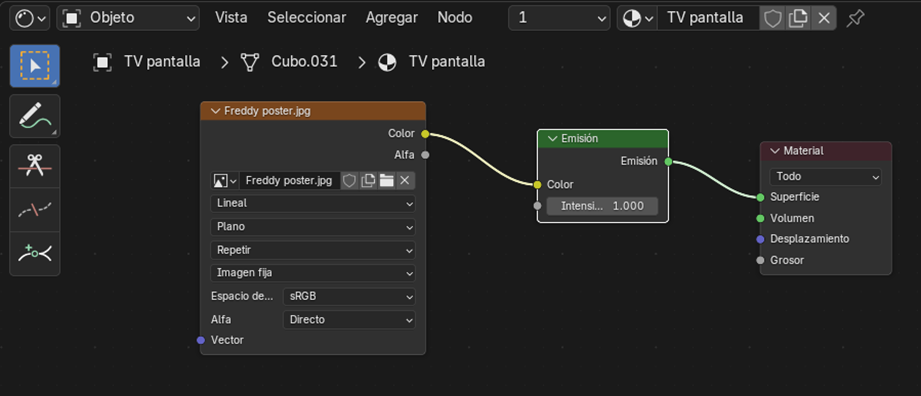Unlink the TV pantalla material

click(824, 19)
